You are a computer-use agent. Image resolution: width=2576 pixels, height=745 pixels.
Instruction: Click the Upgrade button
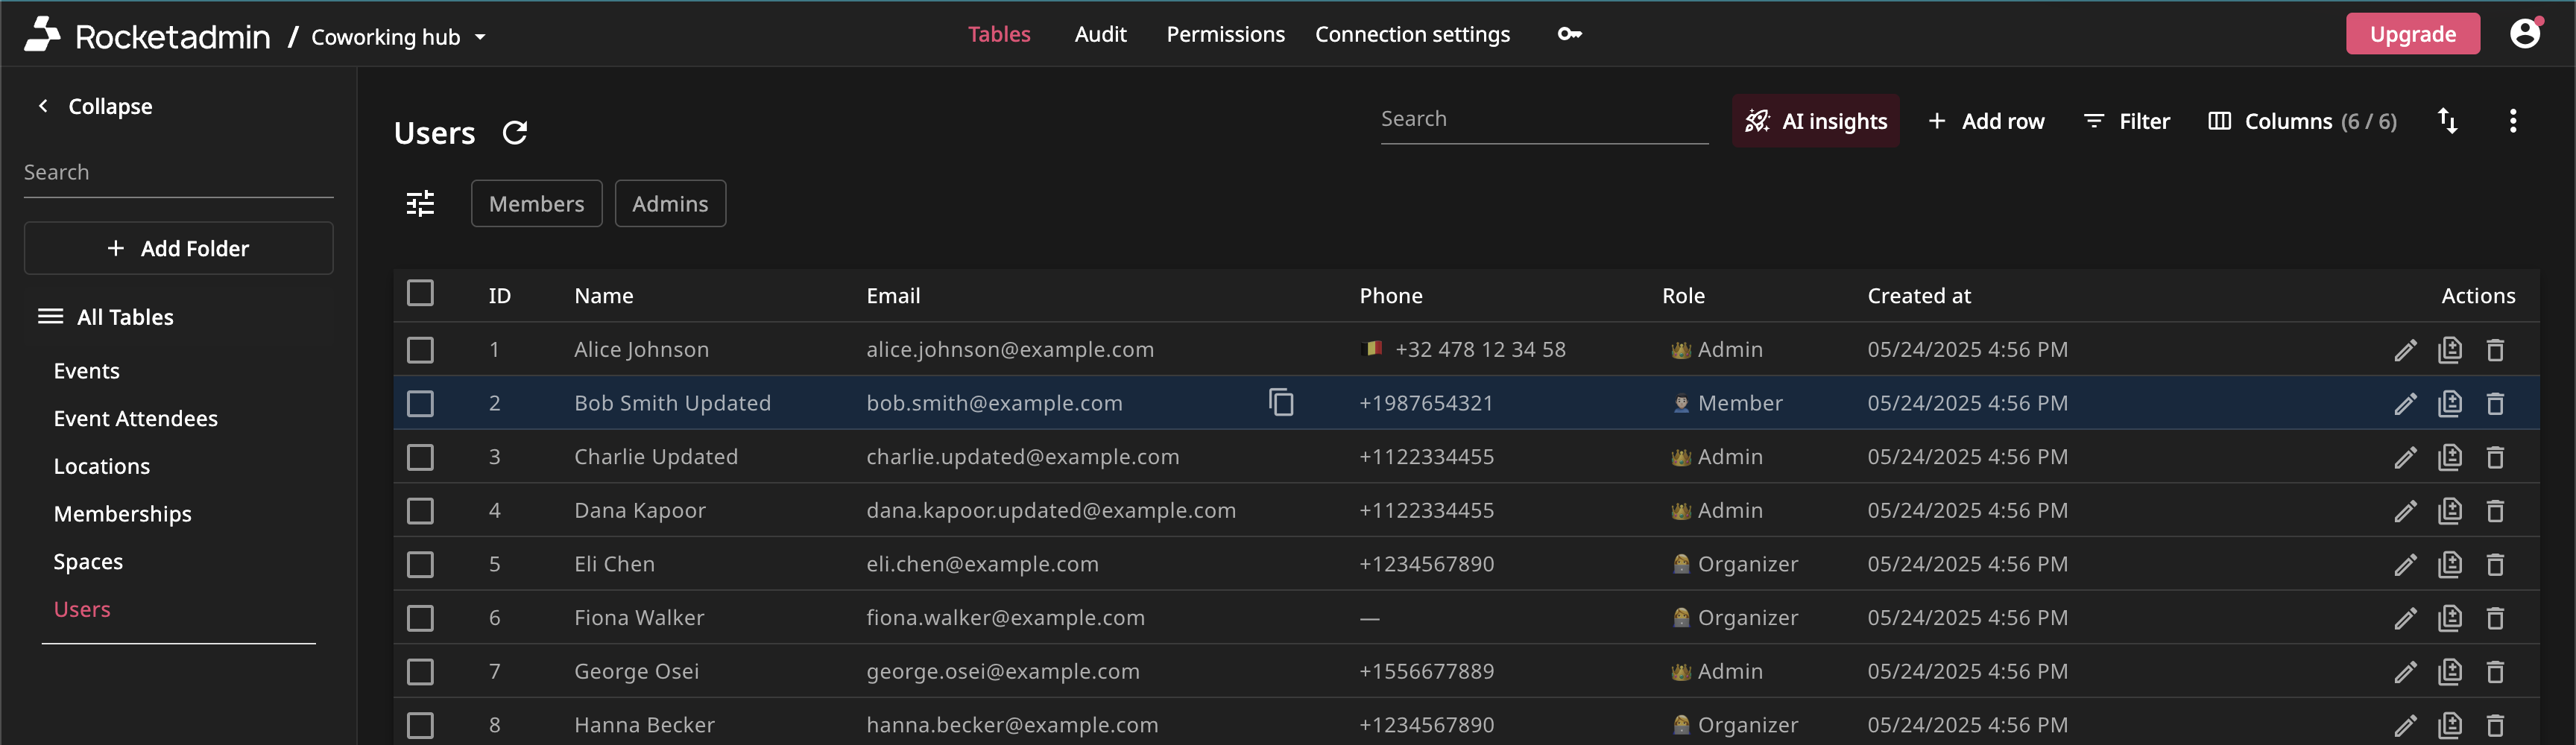coord(2412,33)
